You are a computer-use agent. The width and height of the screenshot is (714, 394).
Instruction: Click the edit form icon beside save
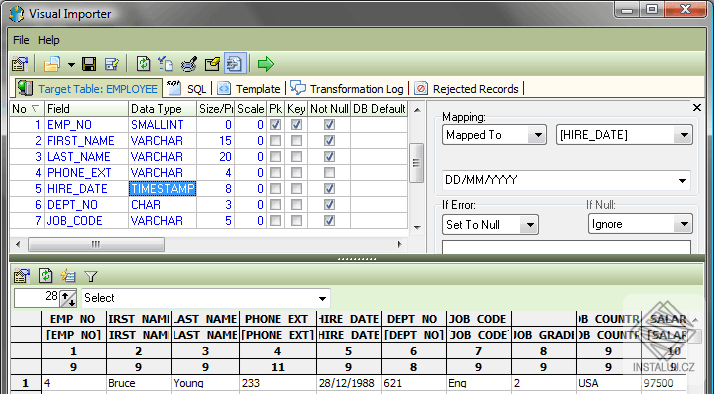(x=112, y=64)
